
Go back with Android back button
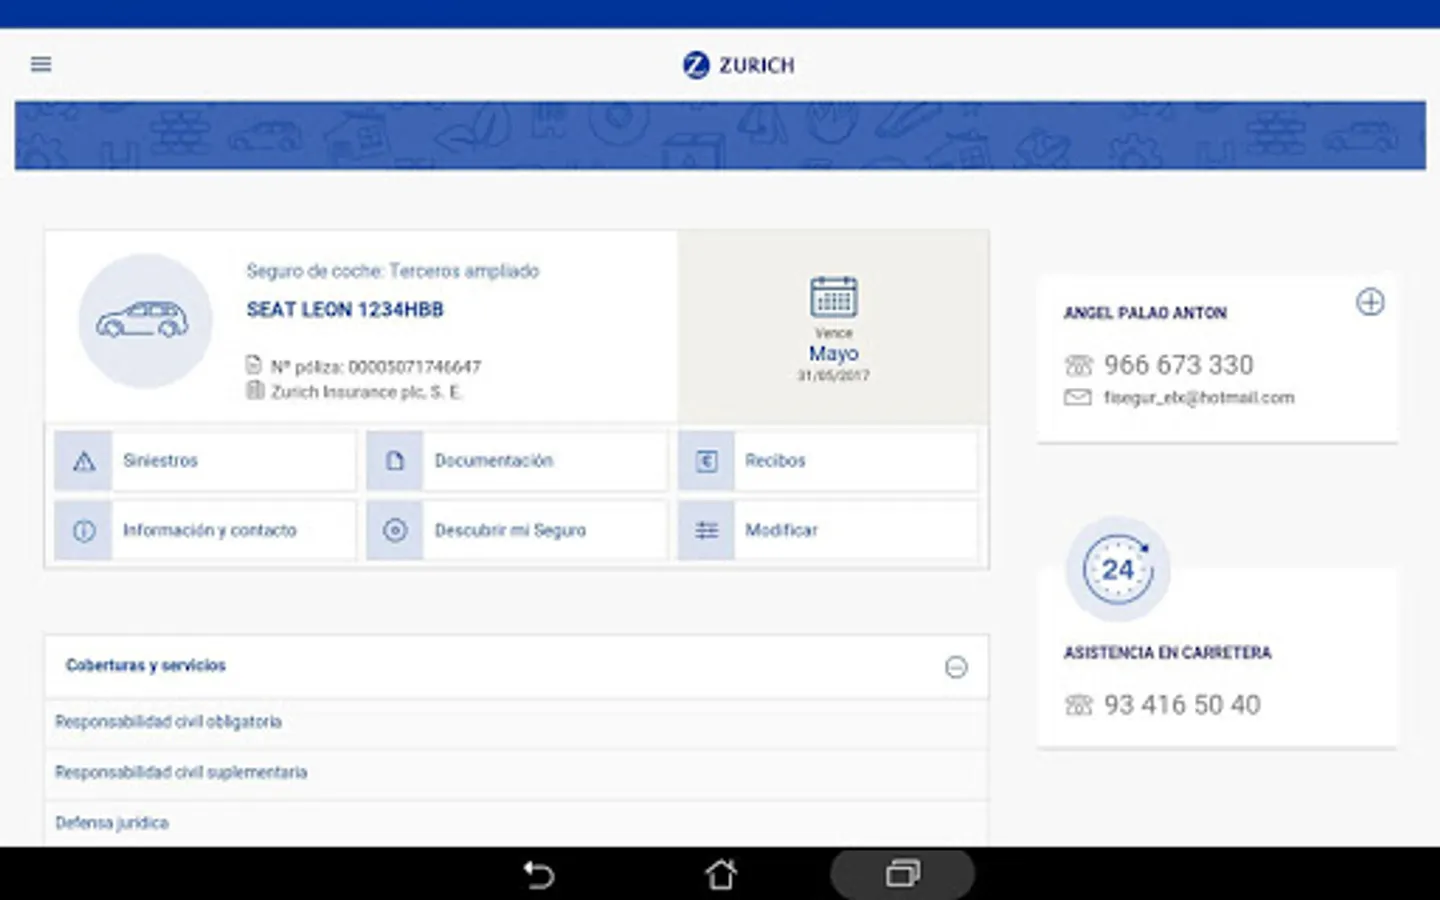539,875
